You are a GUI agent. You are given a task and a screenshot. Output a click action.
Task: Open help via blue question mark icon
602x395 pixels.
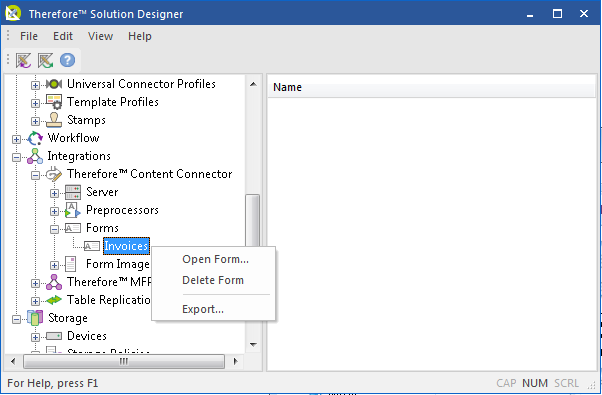coord(67,61)
